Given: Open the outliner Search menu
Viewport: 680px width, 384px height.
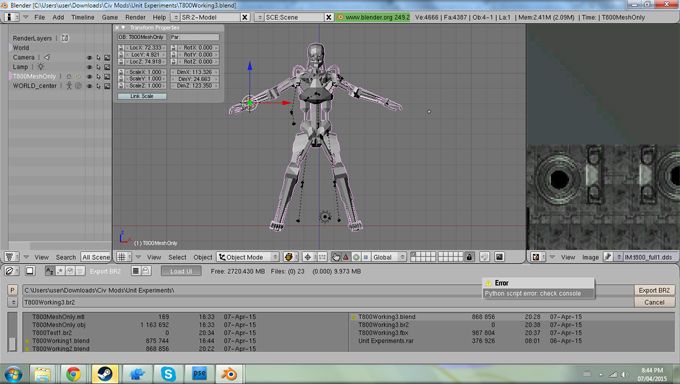Looking at the screenshot, I should pyautogui.click(x=66, y=257).
